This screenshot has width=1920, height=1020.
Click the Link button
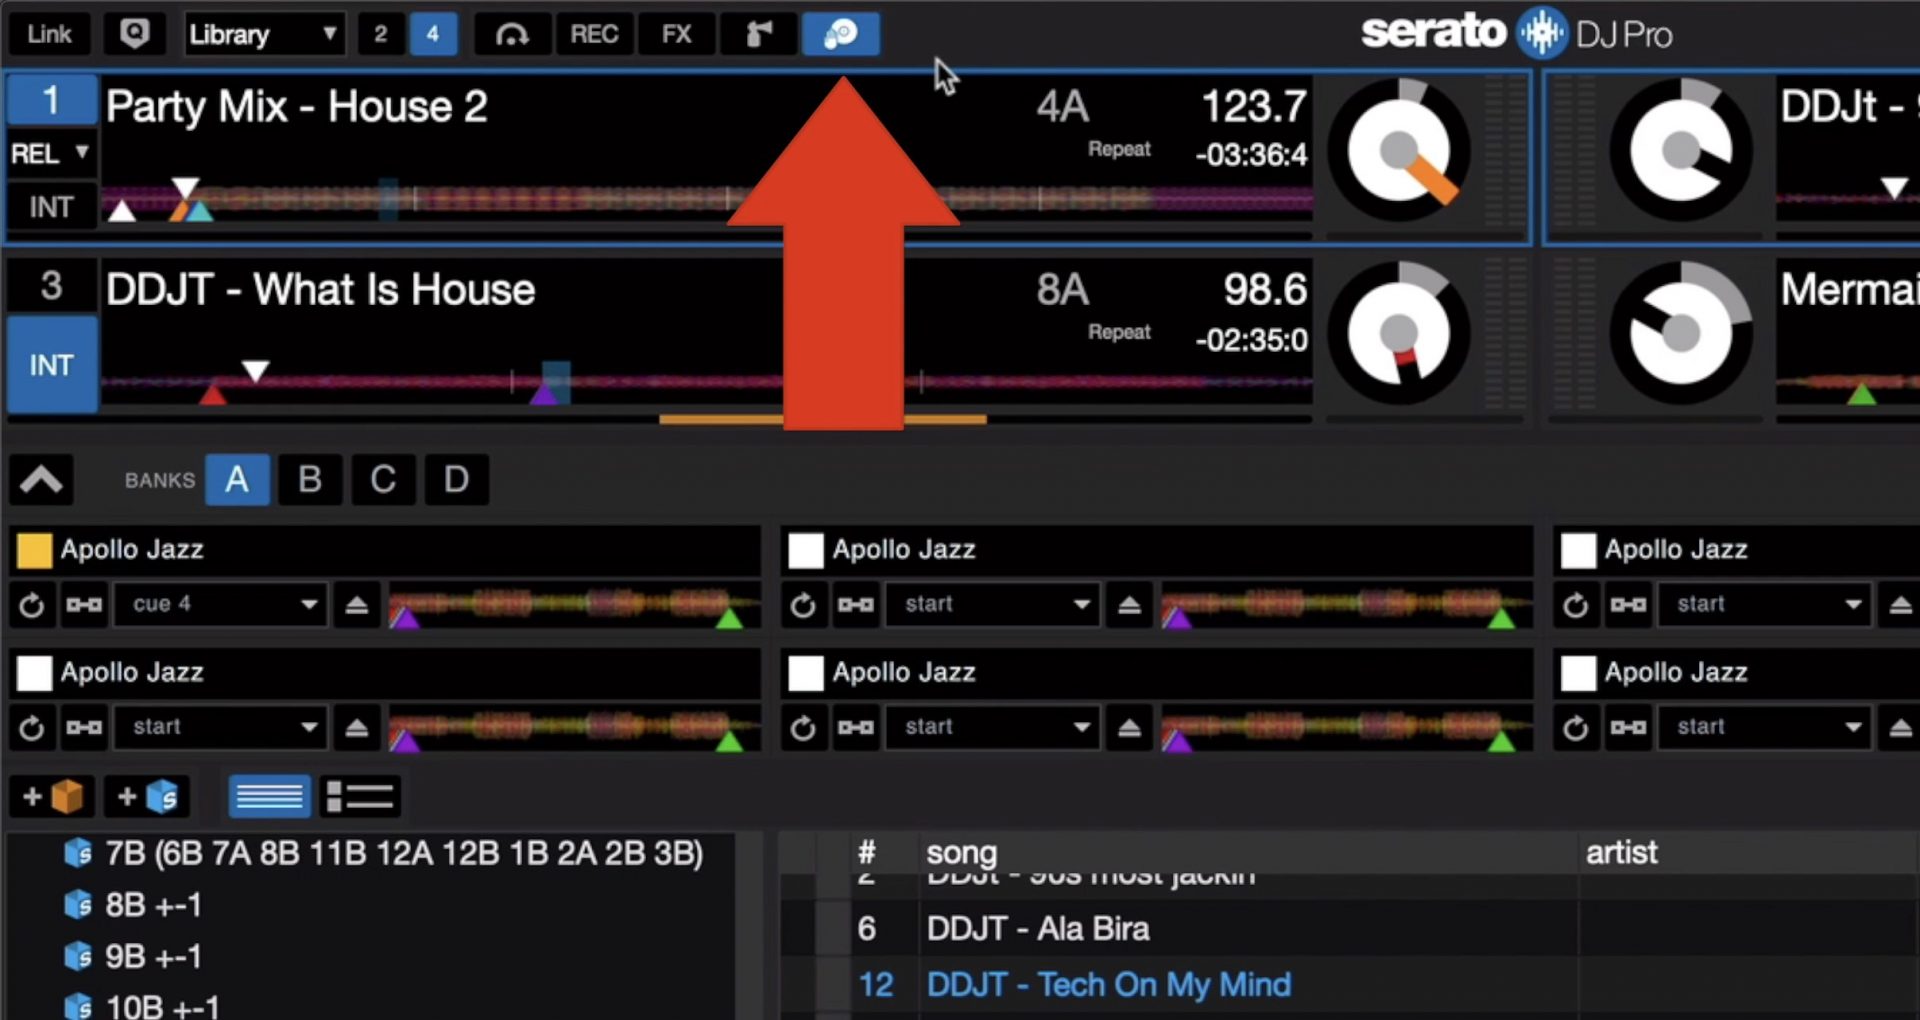[49, 34]
